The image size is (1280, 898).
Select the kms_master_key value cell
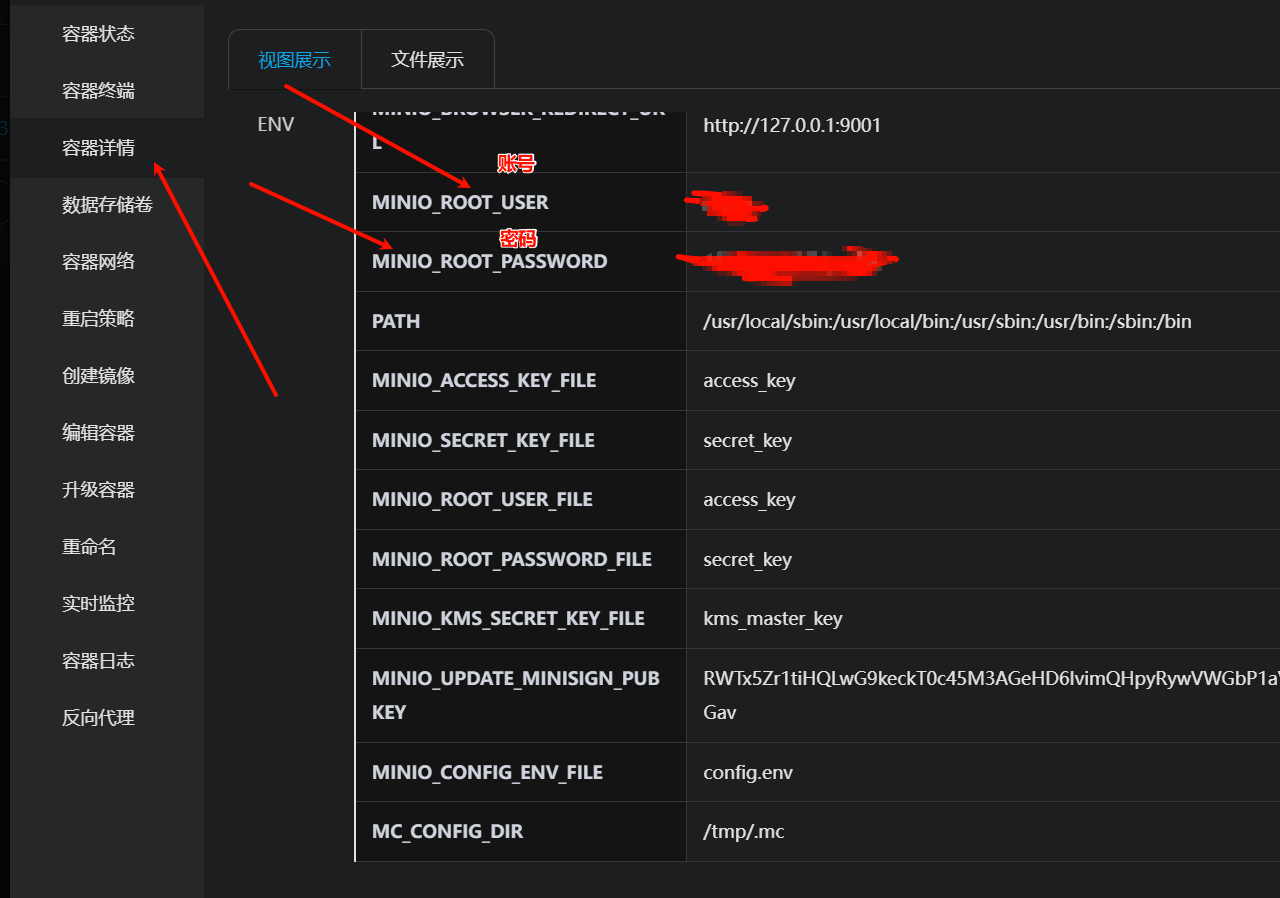[x=772, y=619]
